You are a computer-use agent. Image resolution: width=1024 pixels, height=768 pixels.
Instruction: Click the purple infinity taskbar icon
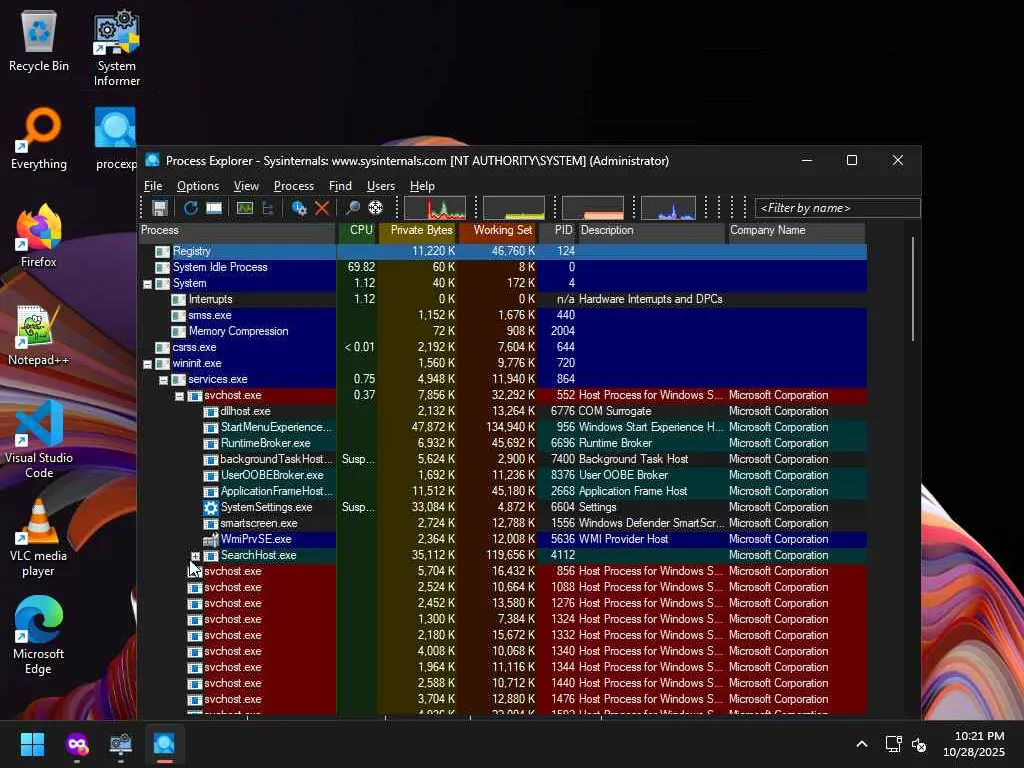pos(77,744)
